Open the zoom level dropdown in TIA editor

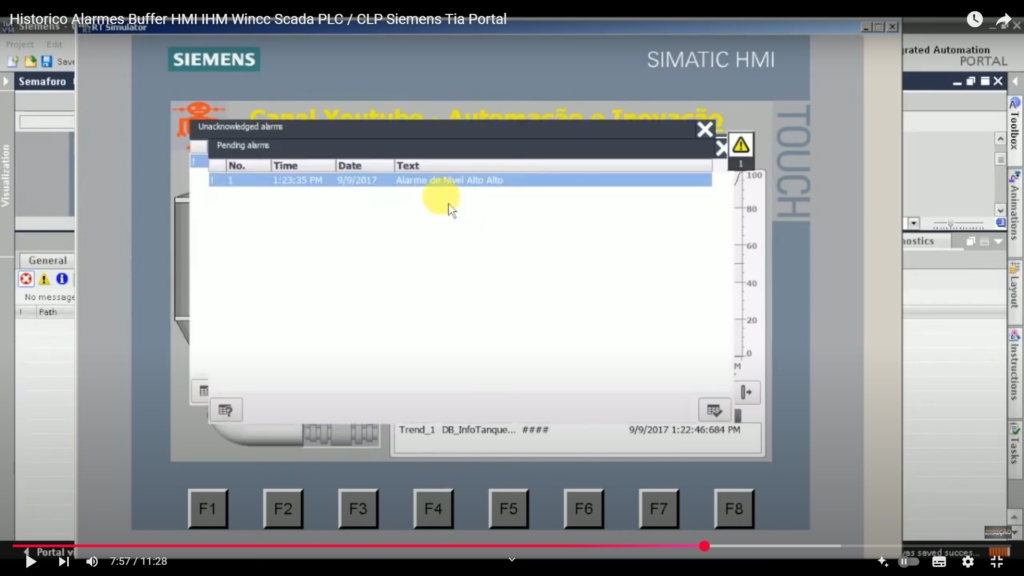913,223
